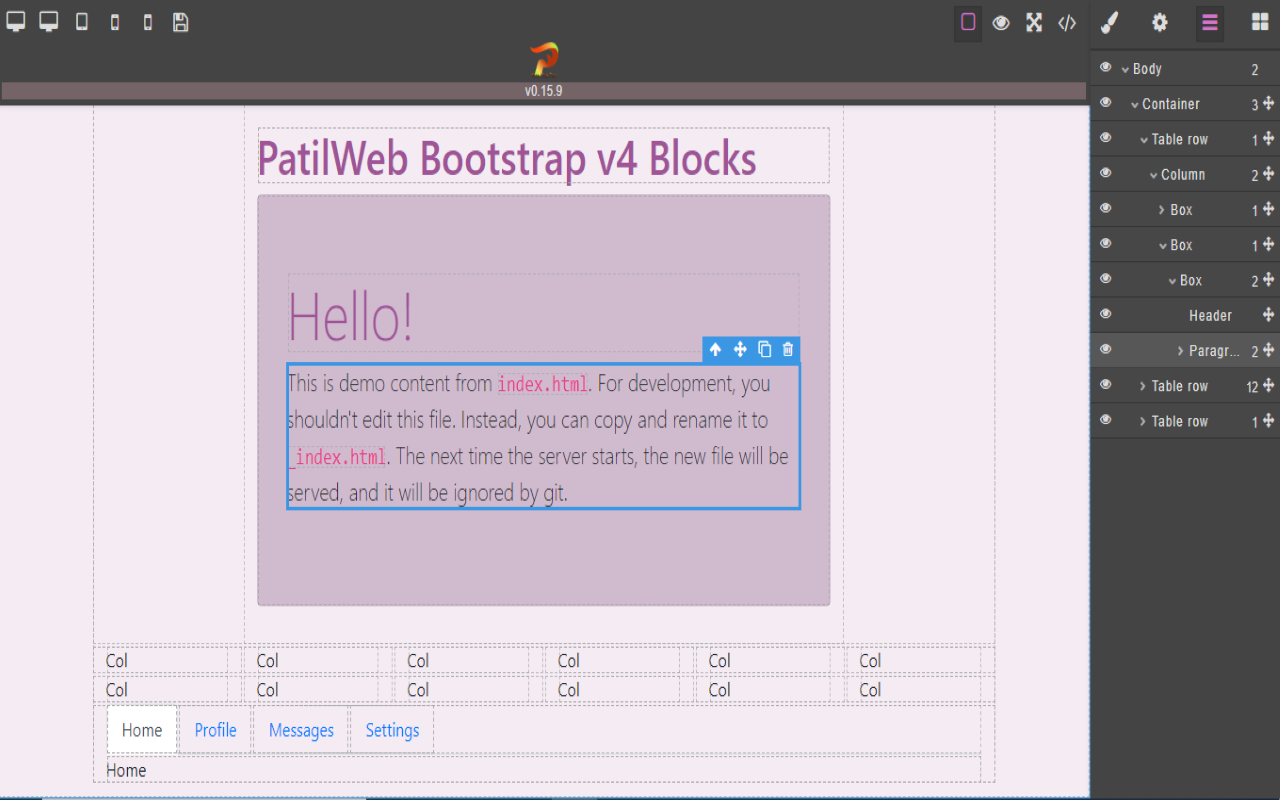
Task: Hide the Header element in tree
Action: [x=1104, y=314]
